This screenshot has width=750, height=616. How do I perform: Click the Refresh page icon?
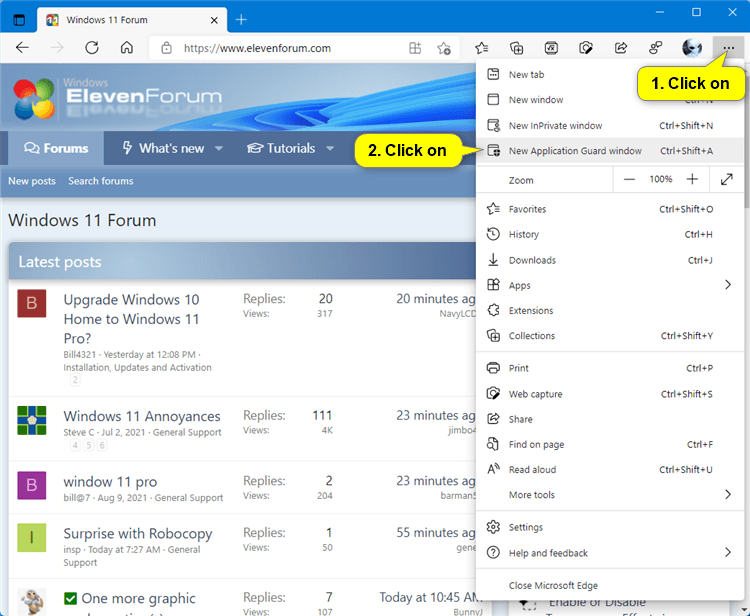pyautogui.click(x=92, y=48)
